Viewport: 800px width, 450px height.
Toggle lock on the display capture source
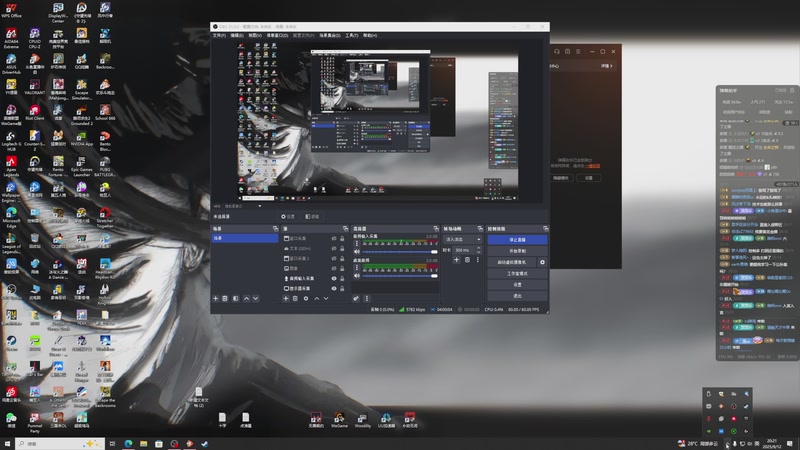point(342,288)
